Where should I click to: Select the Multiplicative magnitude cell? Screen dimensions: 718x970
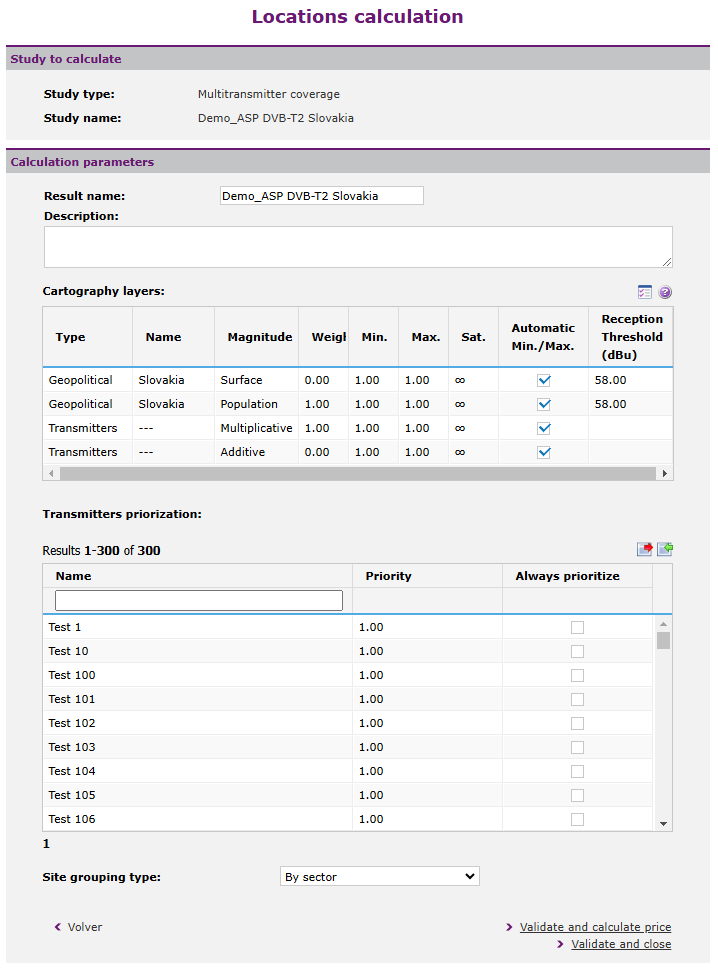[256, 428]
